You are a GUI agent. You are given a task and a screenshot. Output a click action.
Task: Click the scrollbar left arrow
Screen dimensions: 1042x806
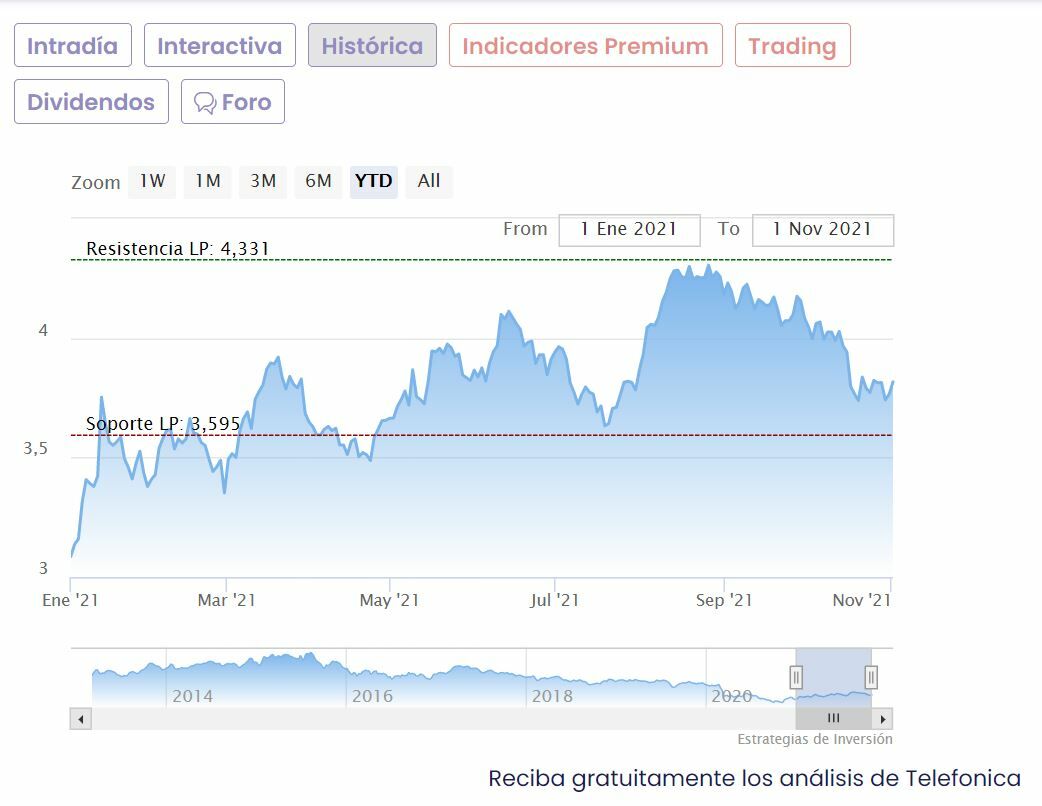click(81, 719)
